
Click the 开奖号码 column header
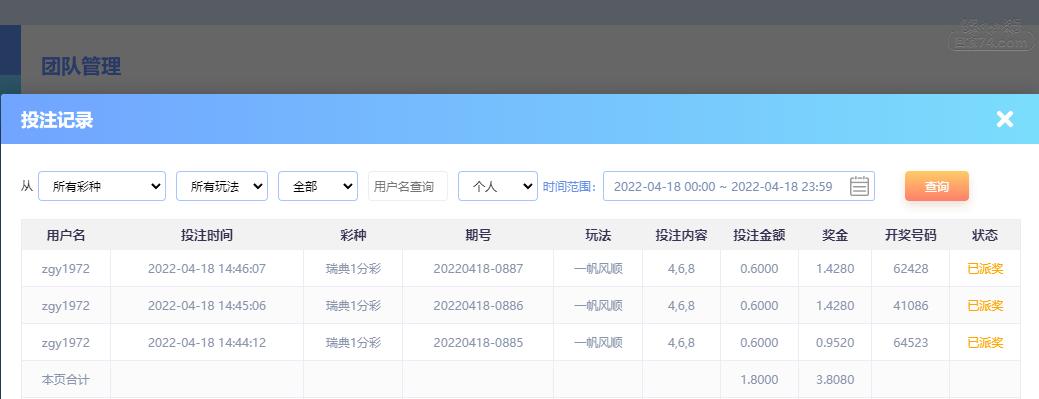coord(910,235)
